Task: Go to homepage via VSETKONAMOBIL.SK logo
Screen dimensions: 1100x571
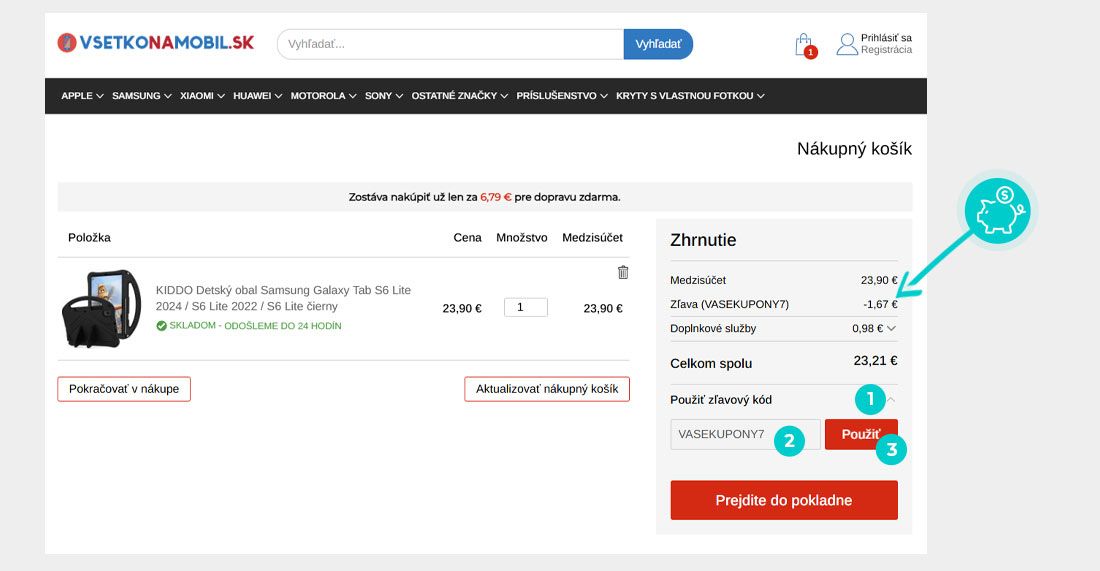Action: pos(156,43)
